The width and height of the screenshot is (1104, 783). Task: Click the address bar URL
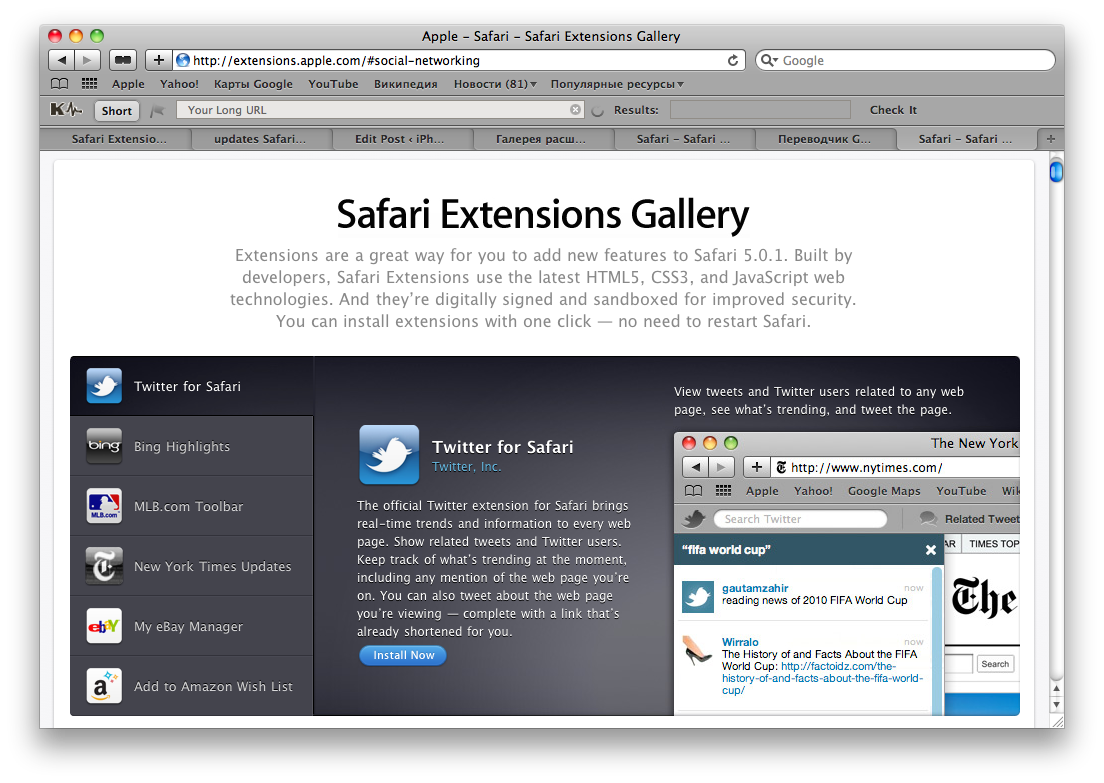[x=337, y=61]
